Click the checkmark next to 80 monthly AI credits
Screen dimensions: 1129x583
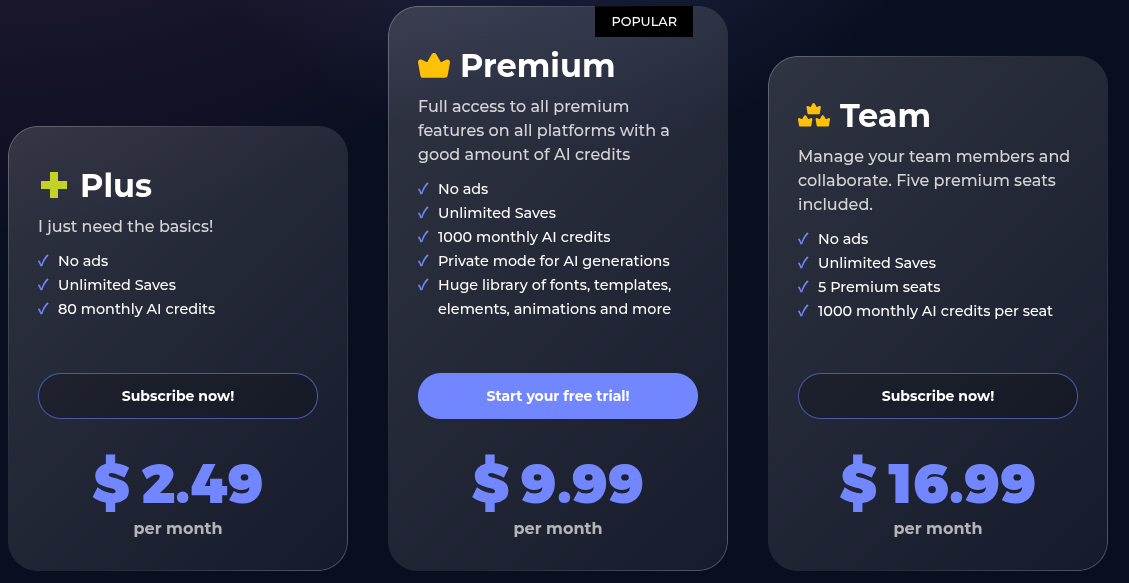41,308
